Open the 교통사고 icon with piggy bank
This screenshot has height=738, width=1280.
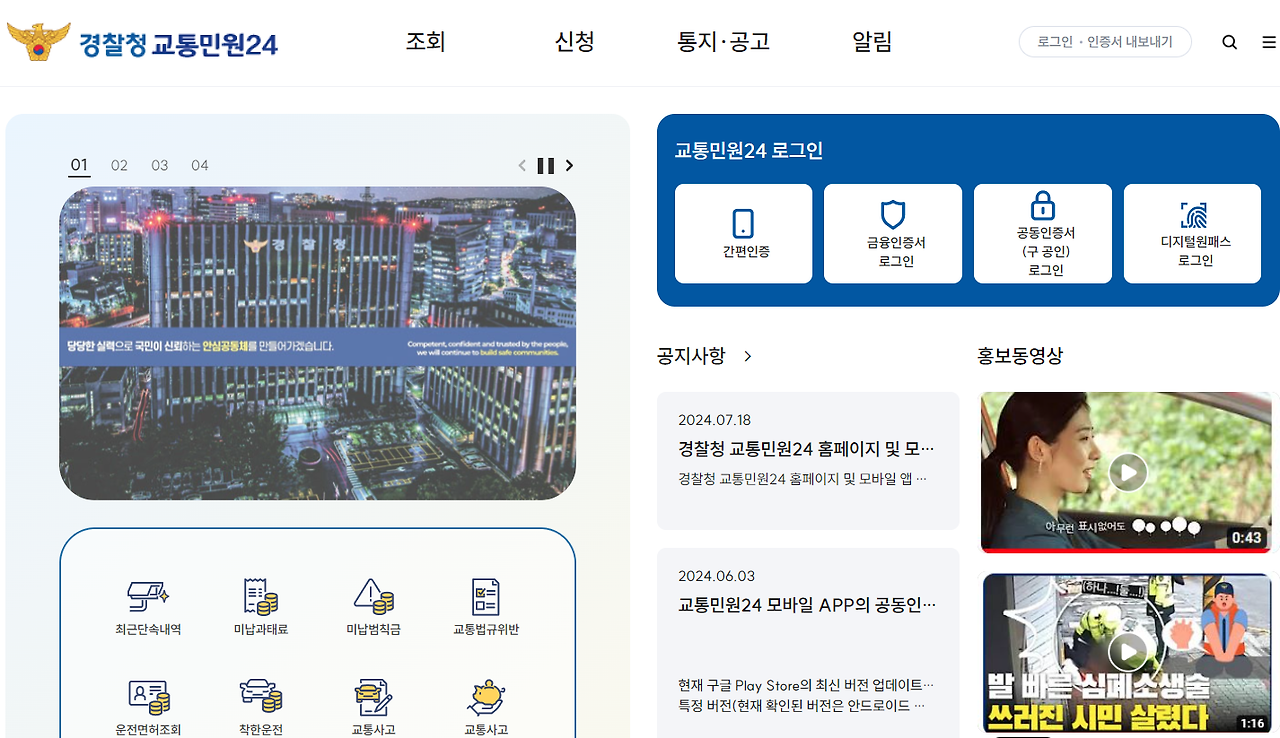tap(486, 696)
